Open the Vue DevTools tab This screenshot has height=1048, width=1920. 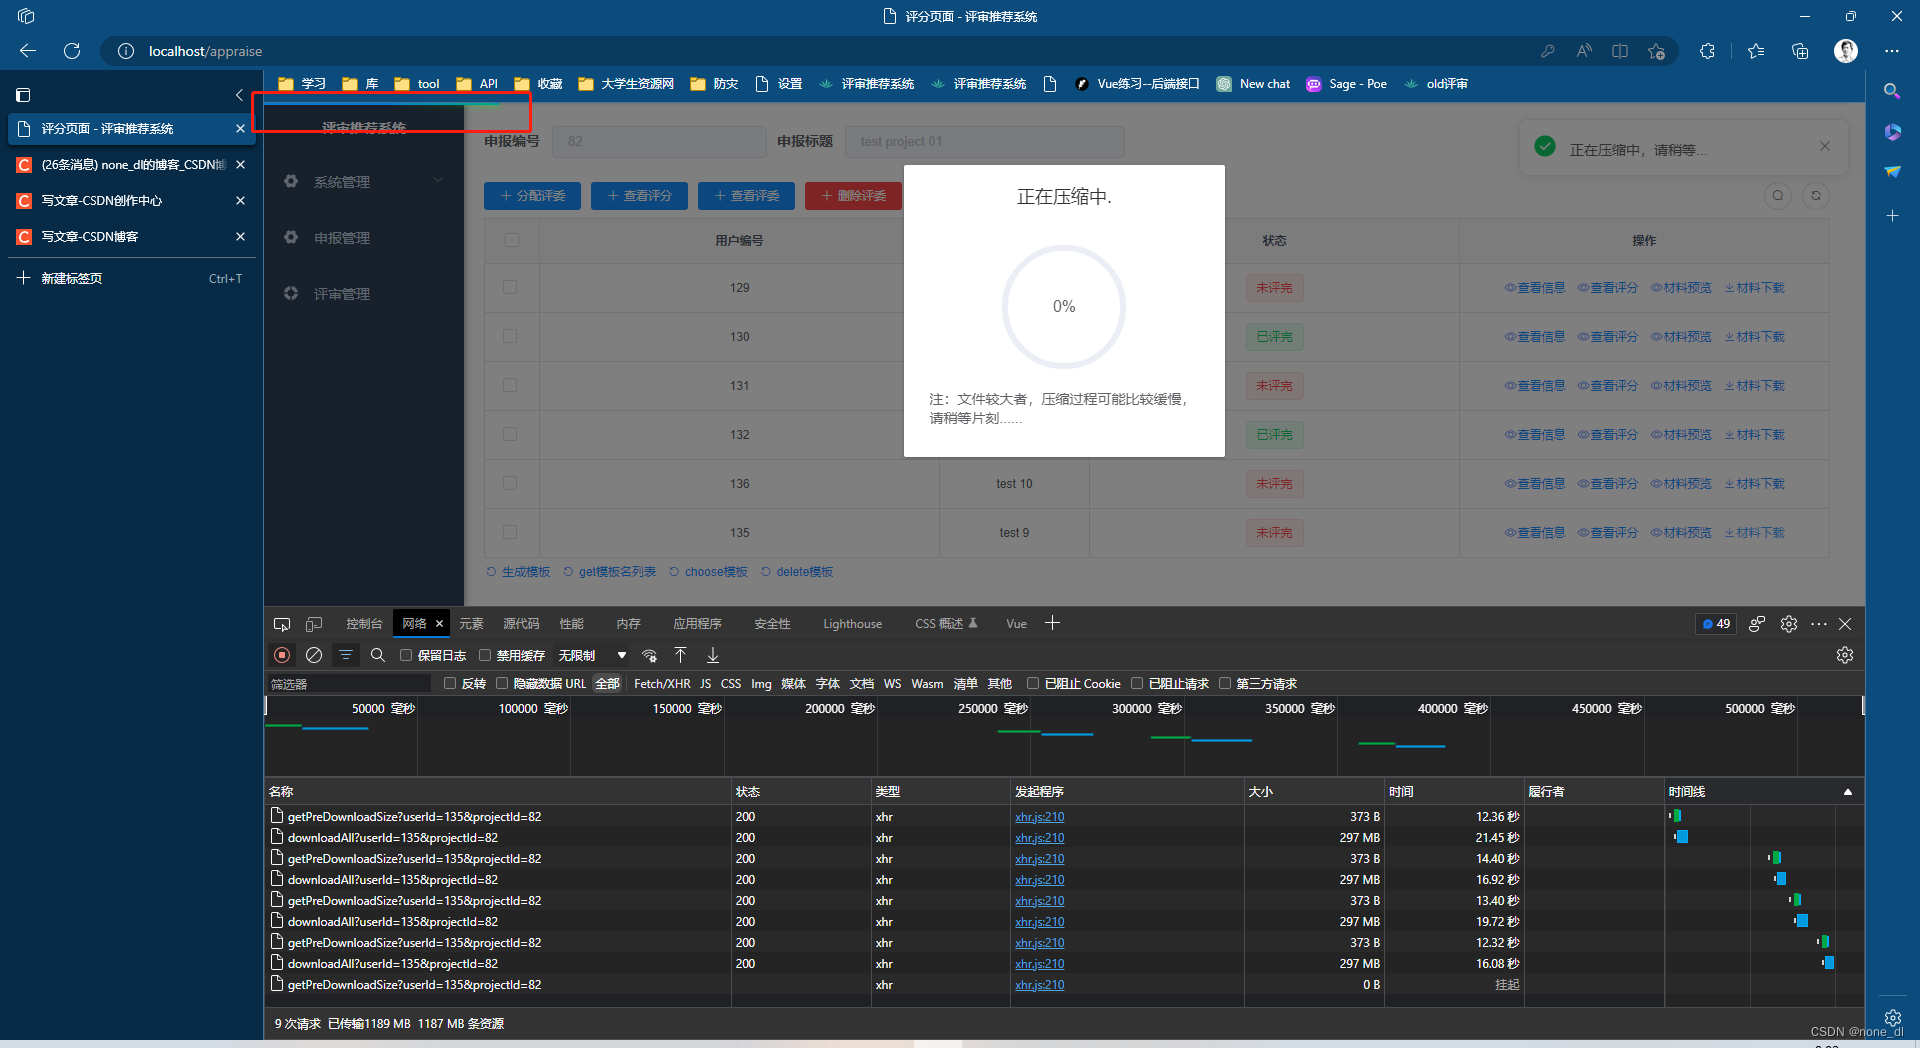point(1016,624)
